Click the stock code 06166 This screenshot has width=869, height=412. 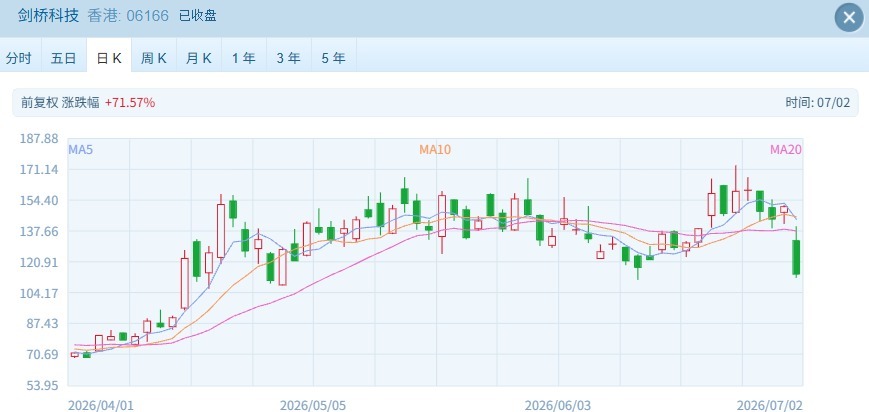tap(147, 16)
